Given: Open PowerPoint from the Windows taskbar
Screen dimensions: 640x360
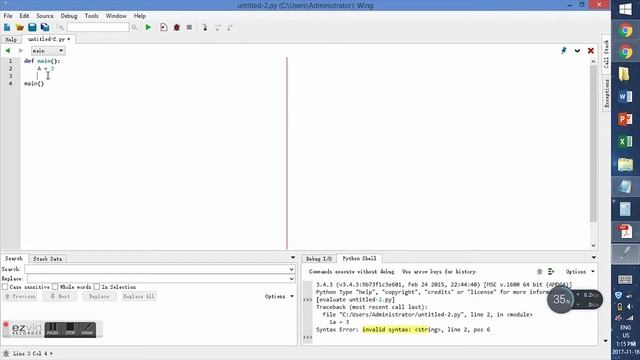Looking at the screenshot, I should coord(625,119).
